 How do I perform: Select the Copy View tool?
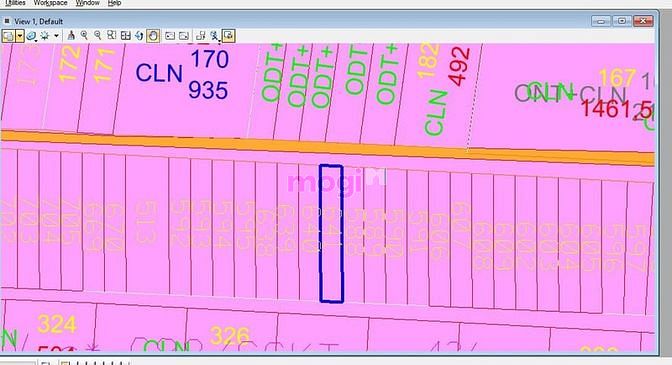pos(201,36)
